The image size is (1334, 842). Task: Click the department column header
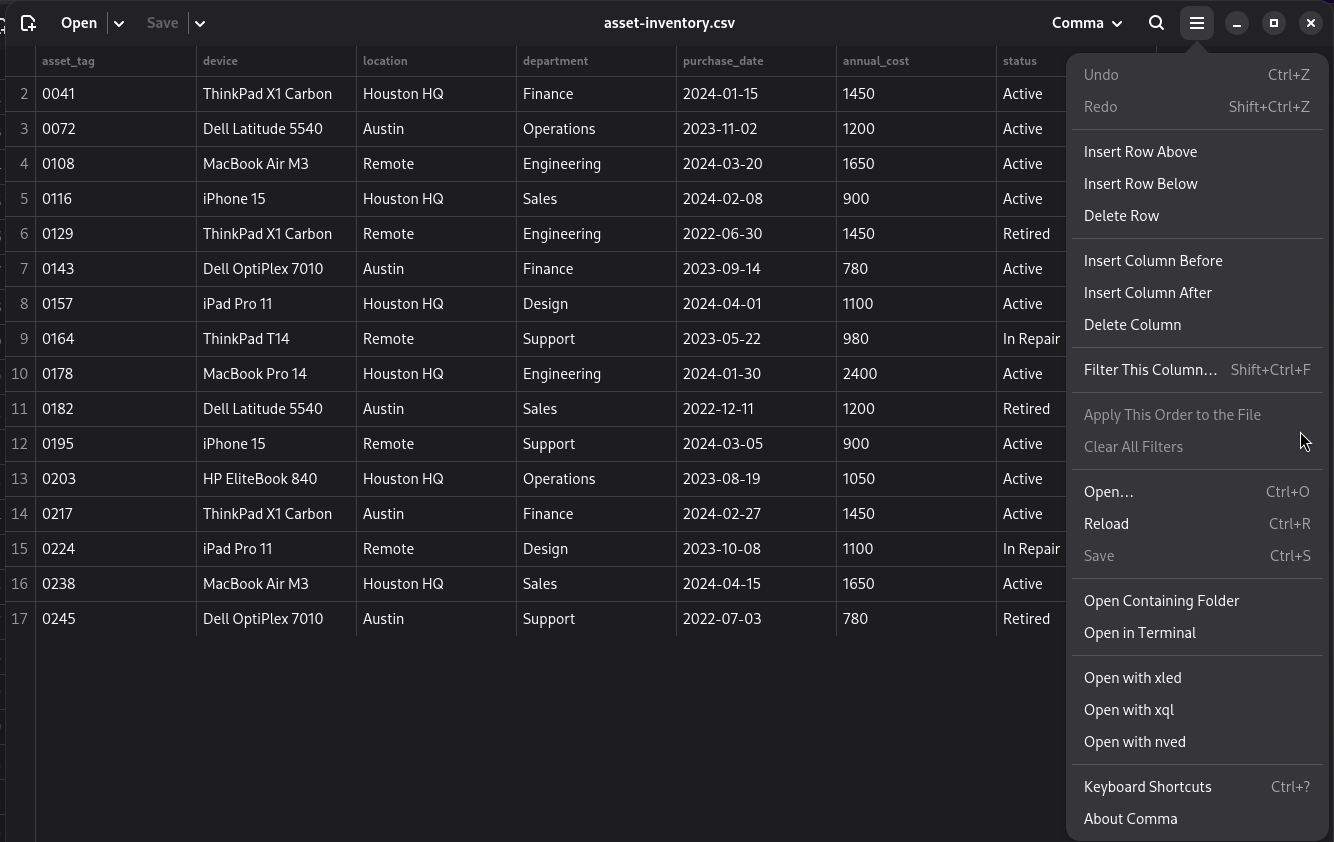(x=596, y=61)
